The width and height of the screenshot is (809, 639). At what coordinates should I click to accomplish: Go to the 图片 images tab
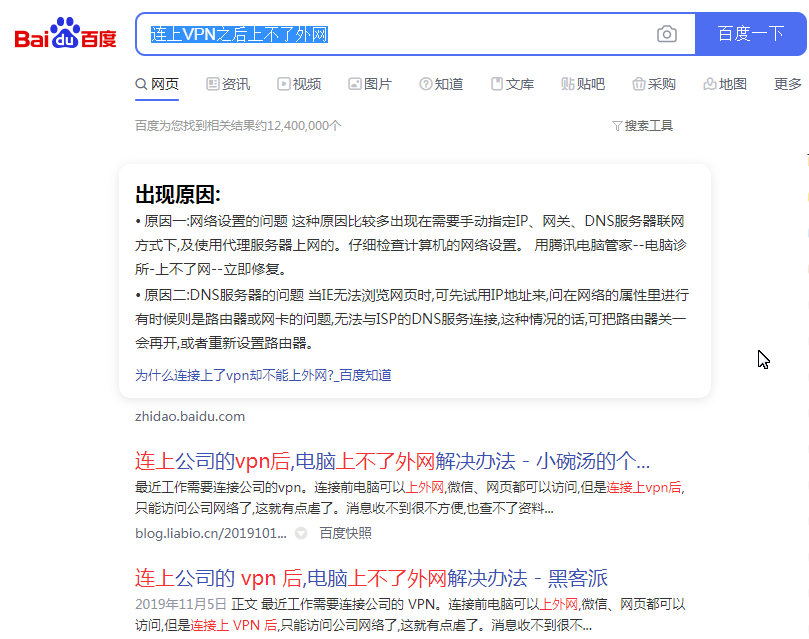[370, 84]
